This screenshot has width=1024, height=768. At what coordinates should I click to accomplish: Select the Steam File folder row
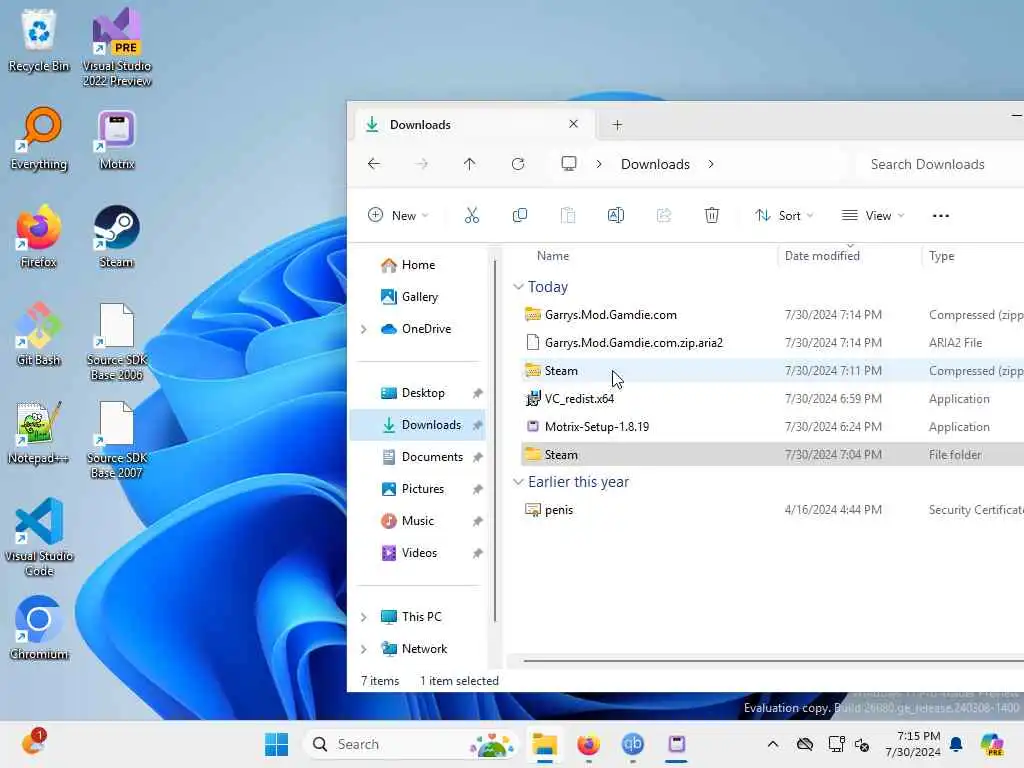[773, 455]
